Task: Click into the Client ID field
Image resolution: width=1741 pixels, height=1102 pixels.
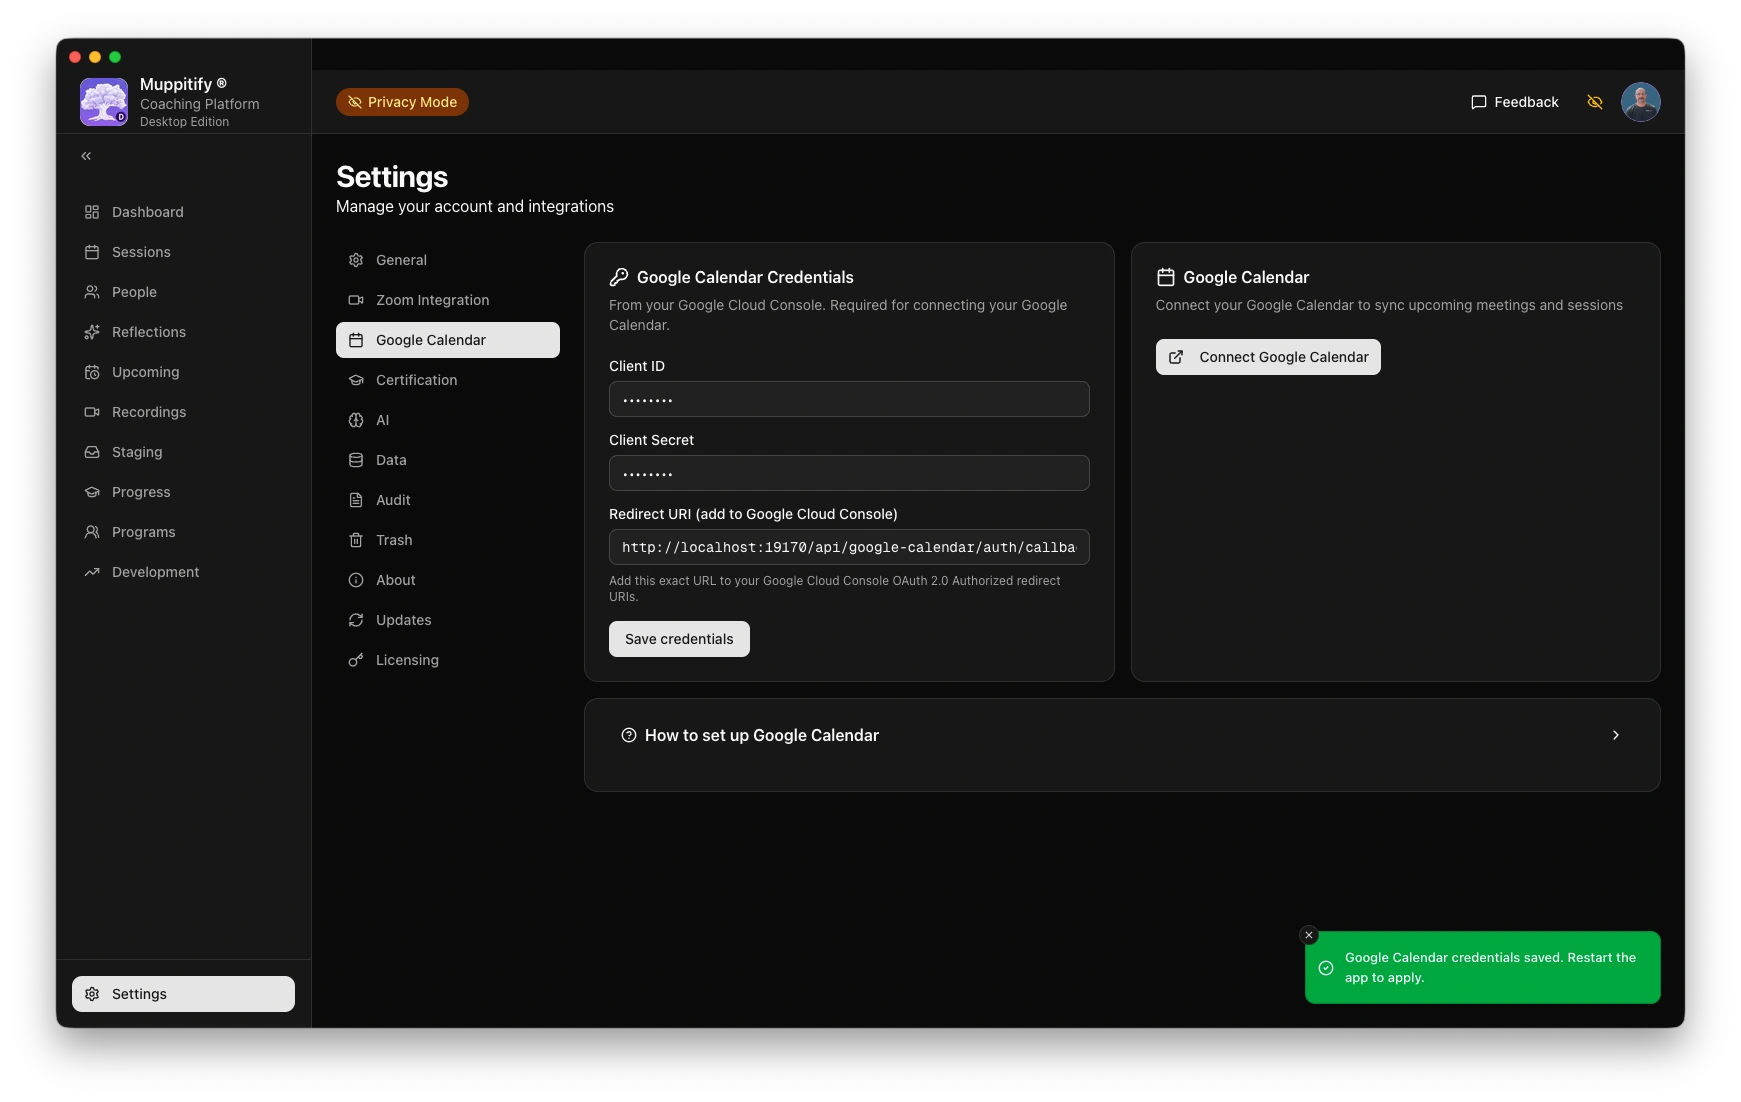Action: click(x=849, y=399)
